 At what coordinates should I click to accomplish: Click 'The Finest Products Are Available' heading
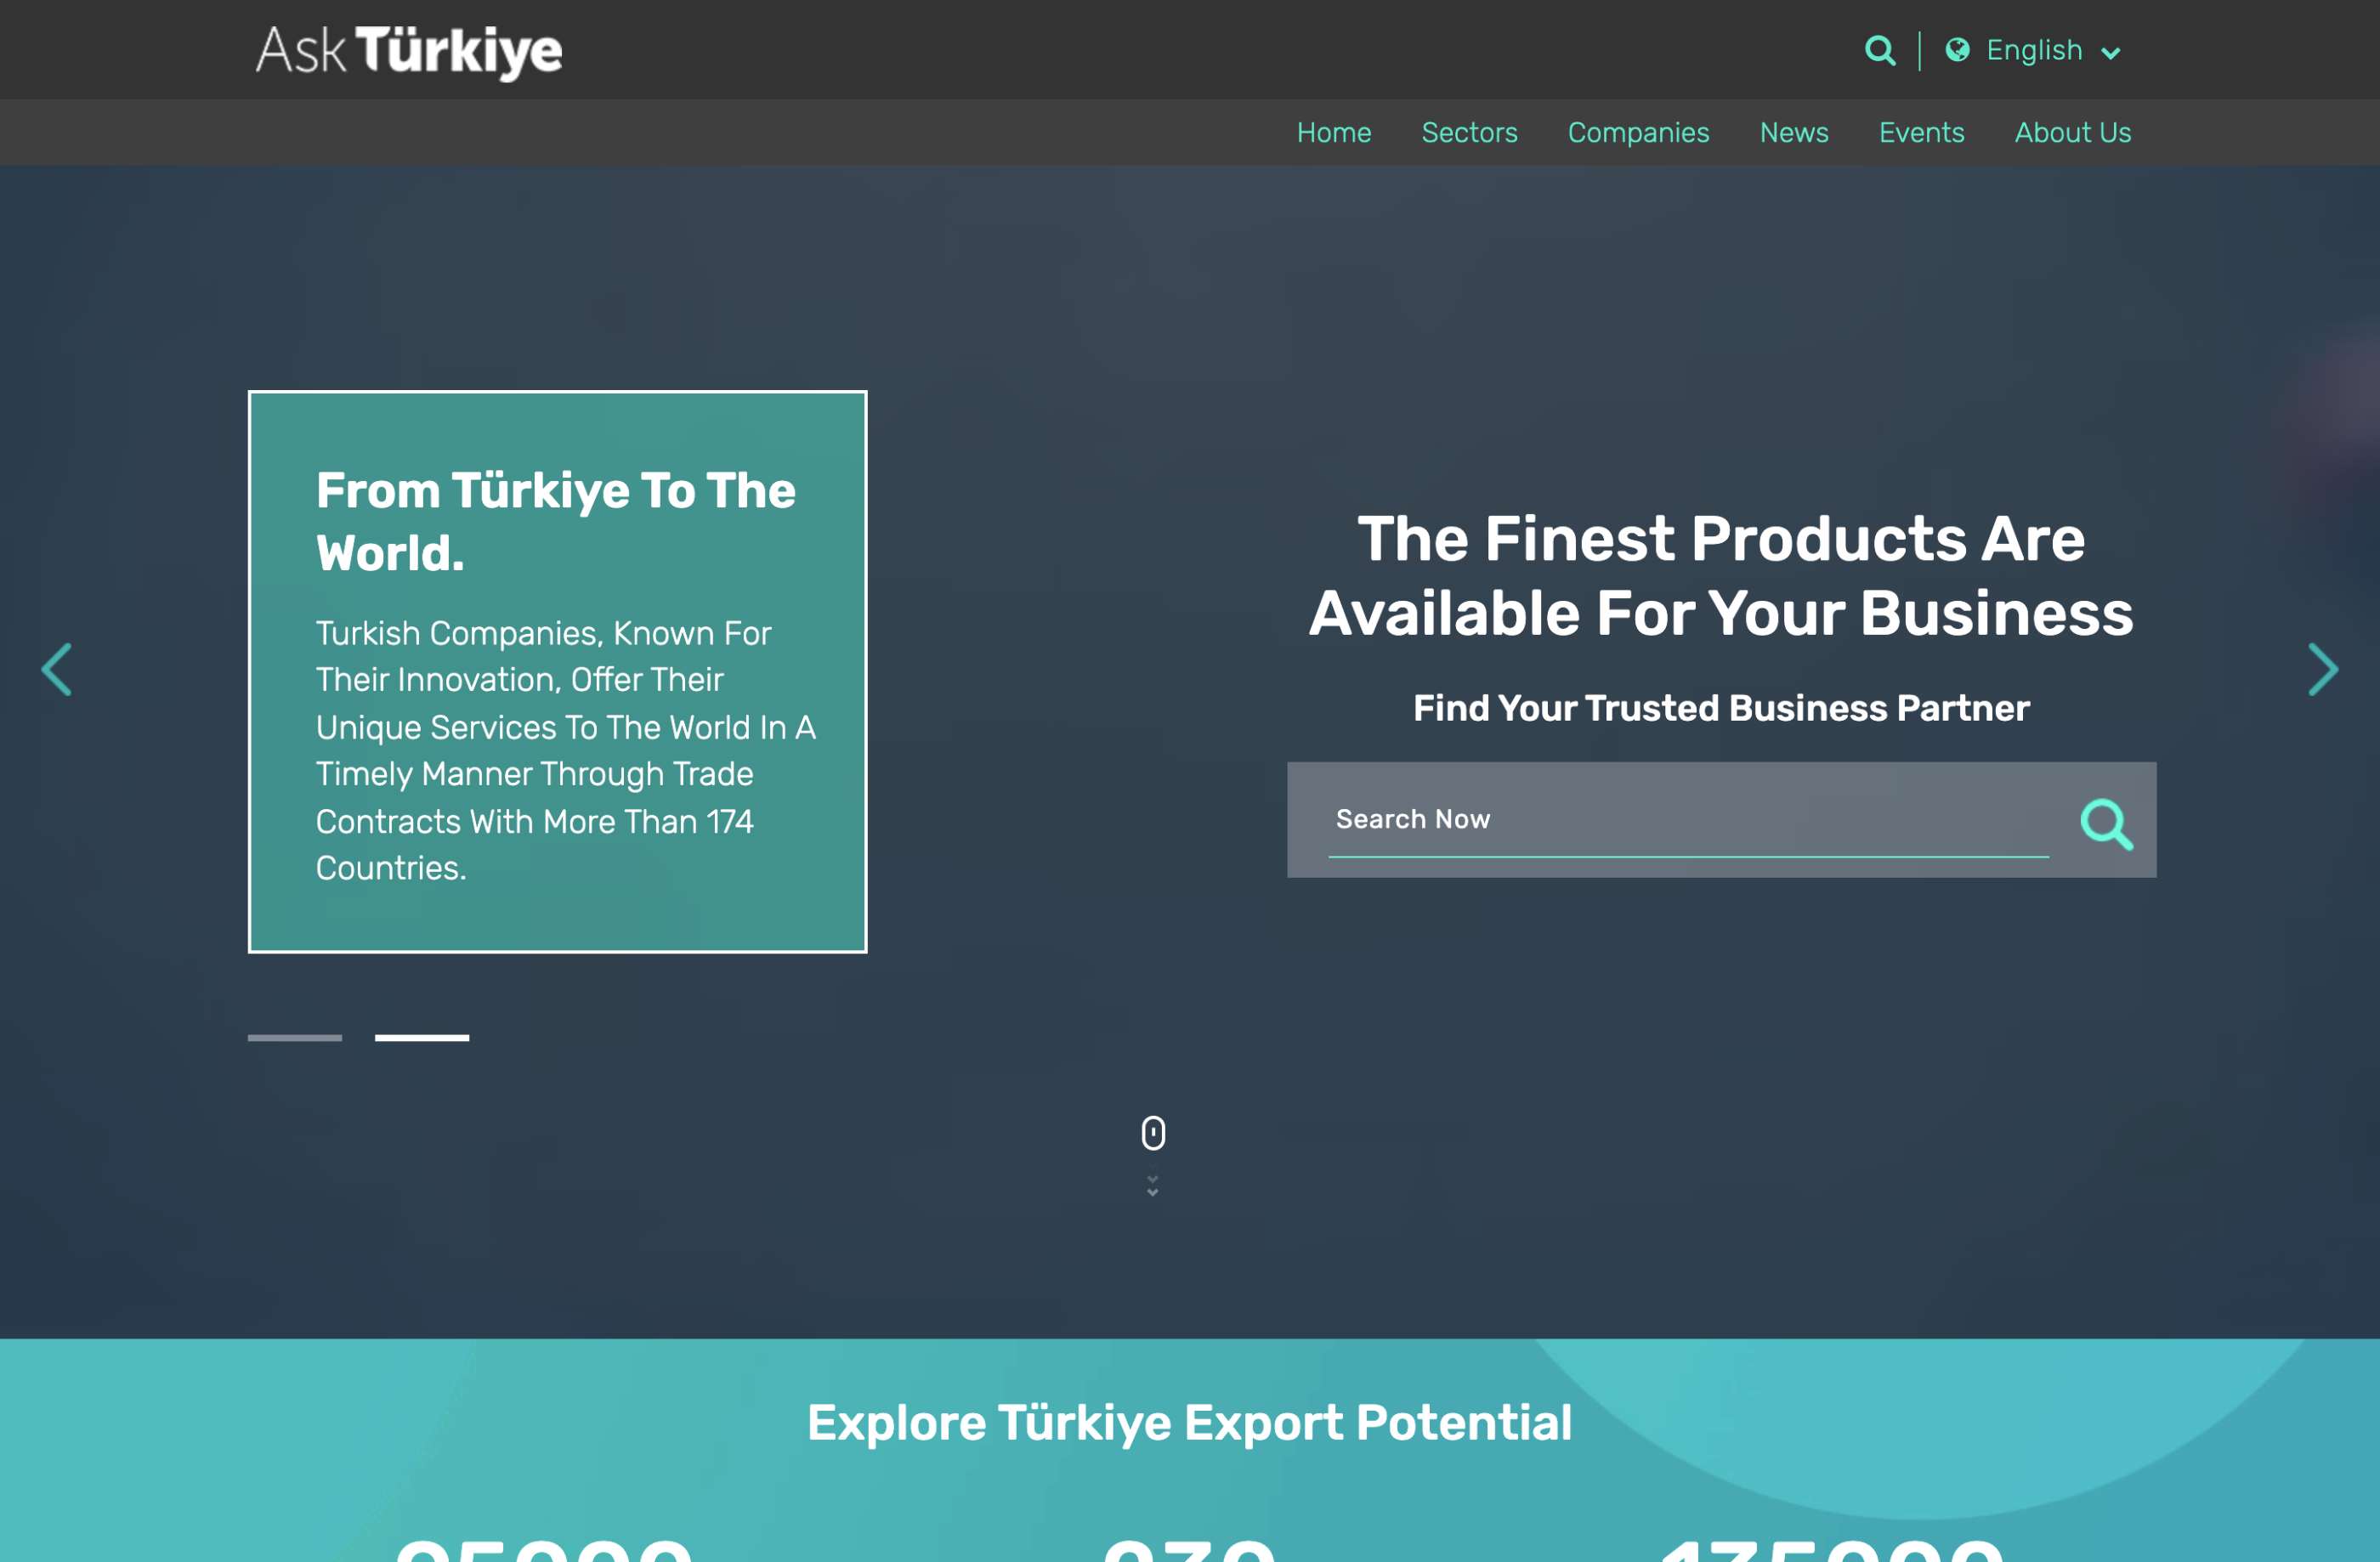(1721, 575)
